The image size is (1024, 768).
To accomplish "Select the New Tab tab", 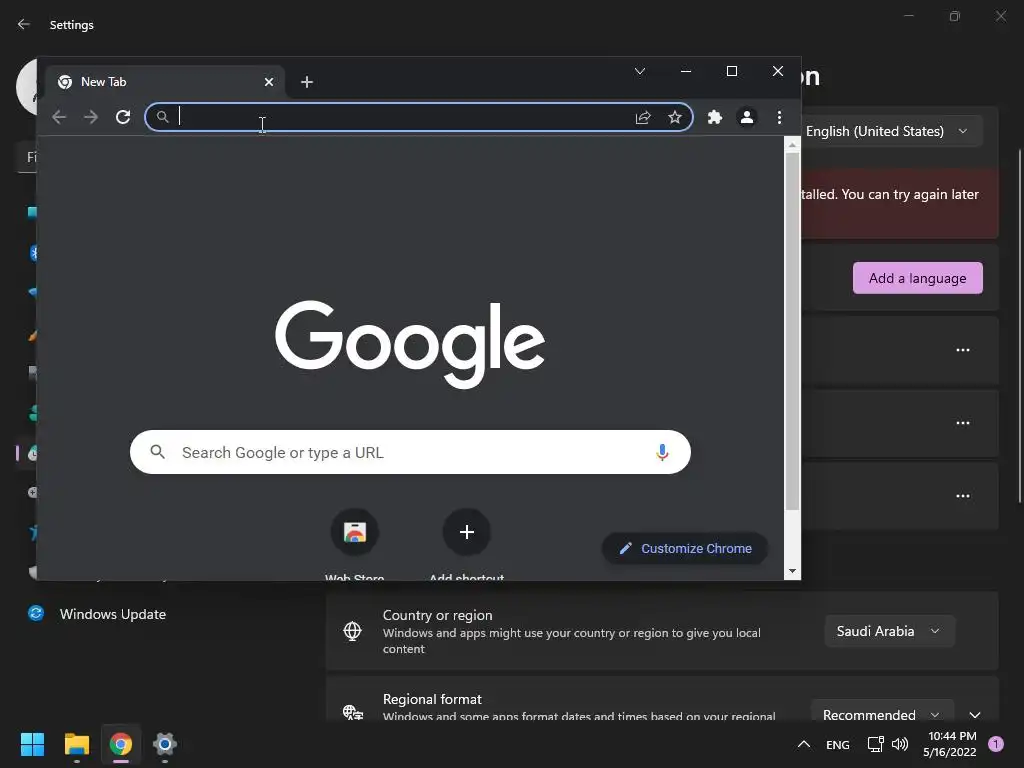I will [165, 82].
